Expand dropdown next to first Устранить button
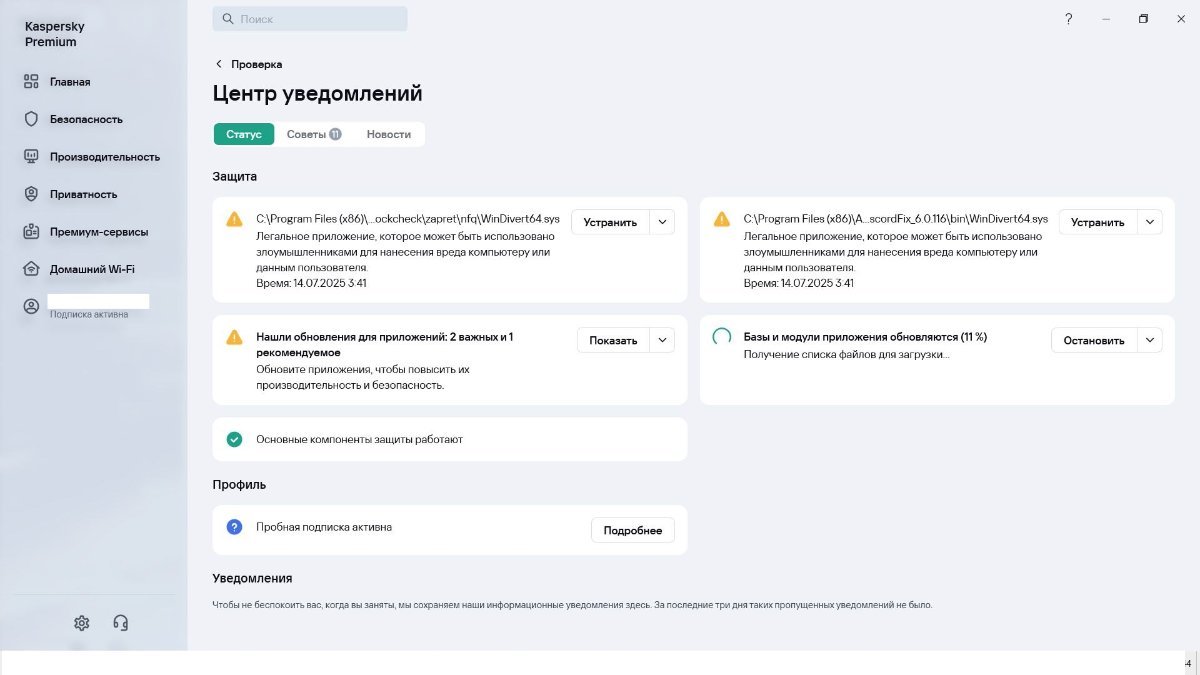1200x675 pixels. coord(662,222)
